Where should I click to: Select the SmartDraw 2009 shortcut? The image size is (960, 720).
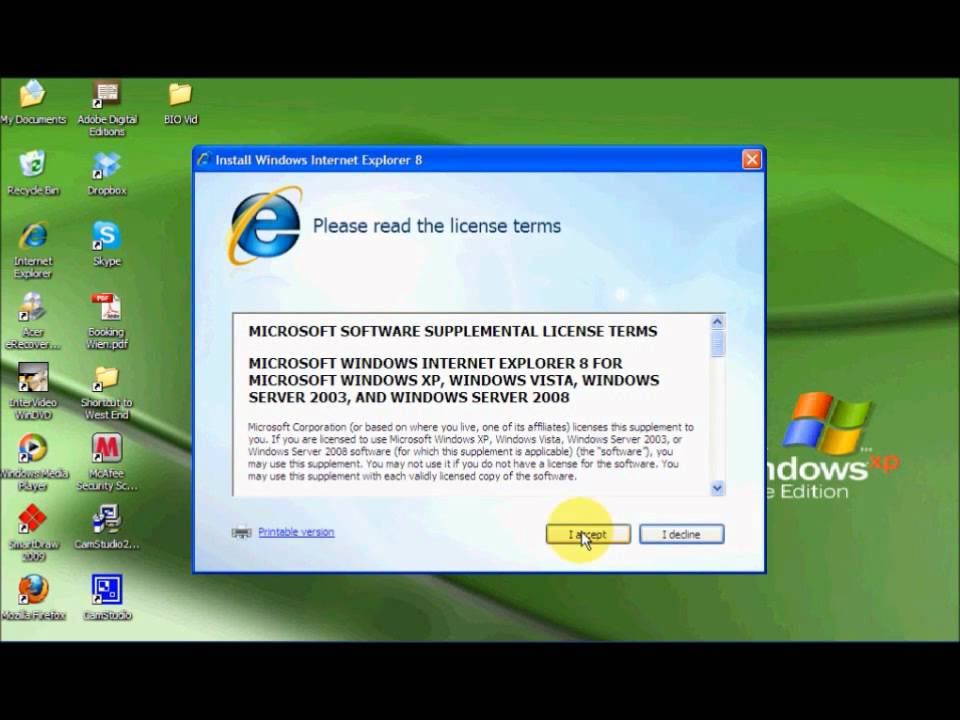tap(32, 533)
